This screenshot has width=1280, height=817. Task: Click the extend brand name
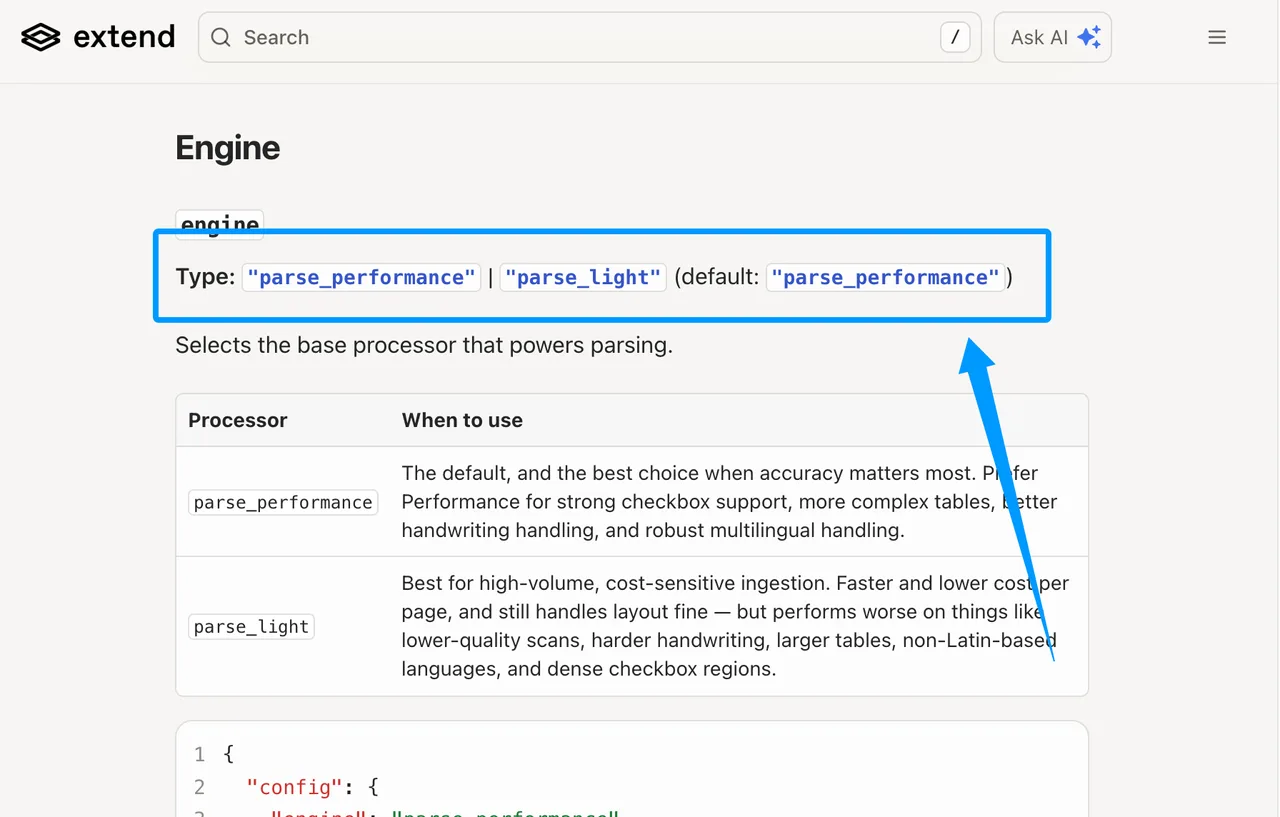tap(124, 38)
